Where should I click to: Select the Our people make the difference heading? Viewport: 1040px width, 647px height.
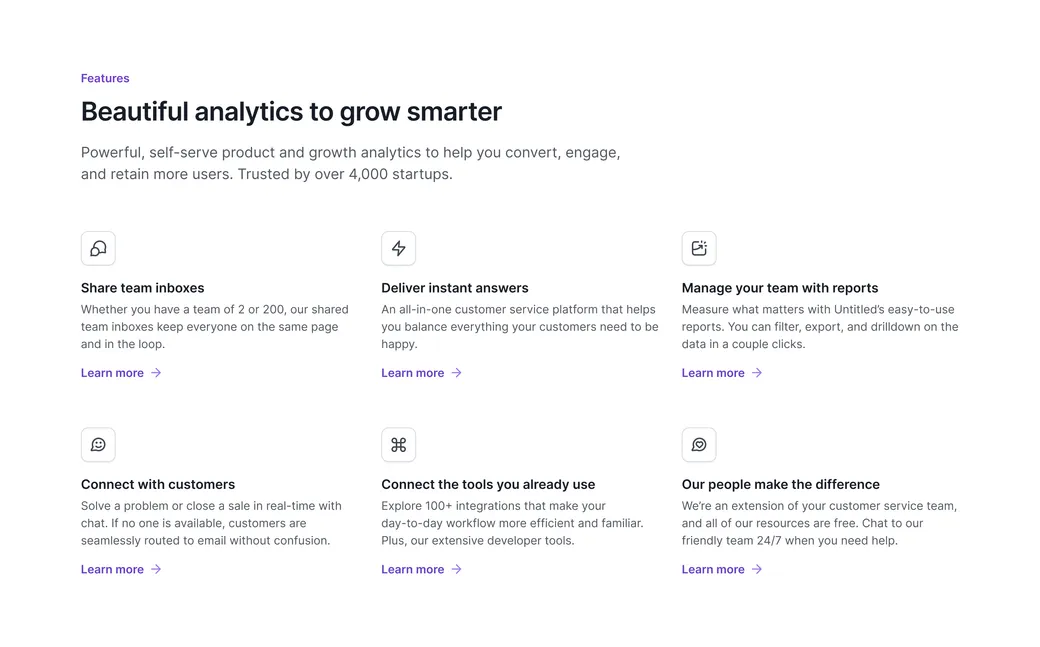tap(781, 484)
